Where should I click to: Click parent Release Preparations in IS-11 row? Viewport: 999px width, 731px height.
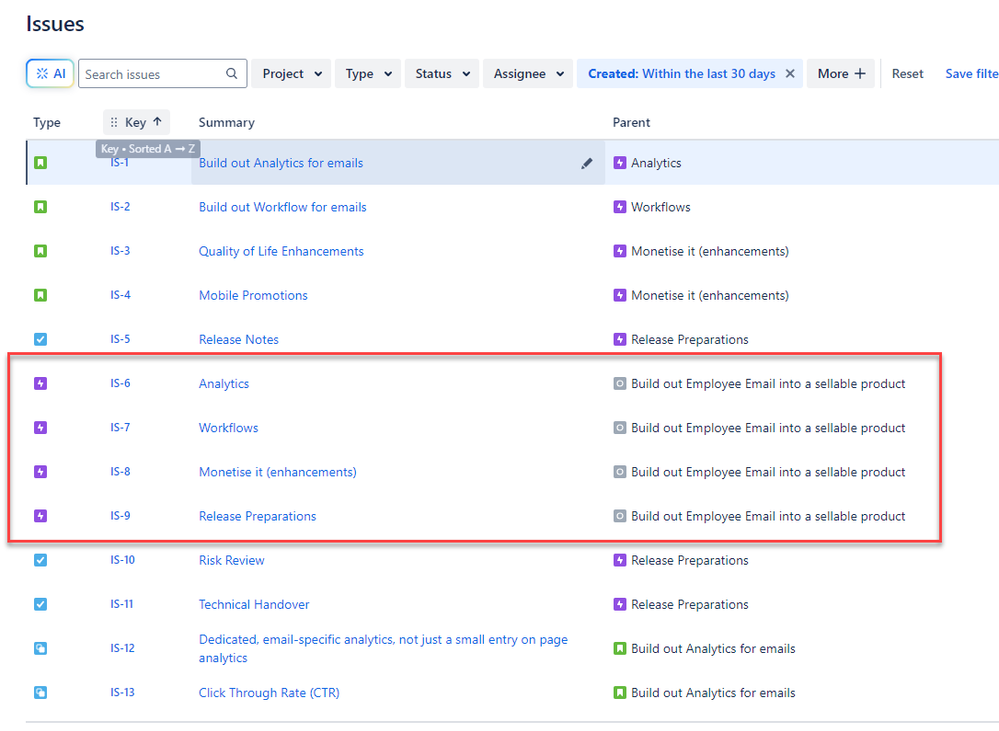(689, 604)
